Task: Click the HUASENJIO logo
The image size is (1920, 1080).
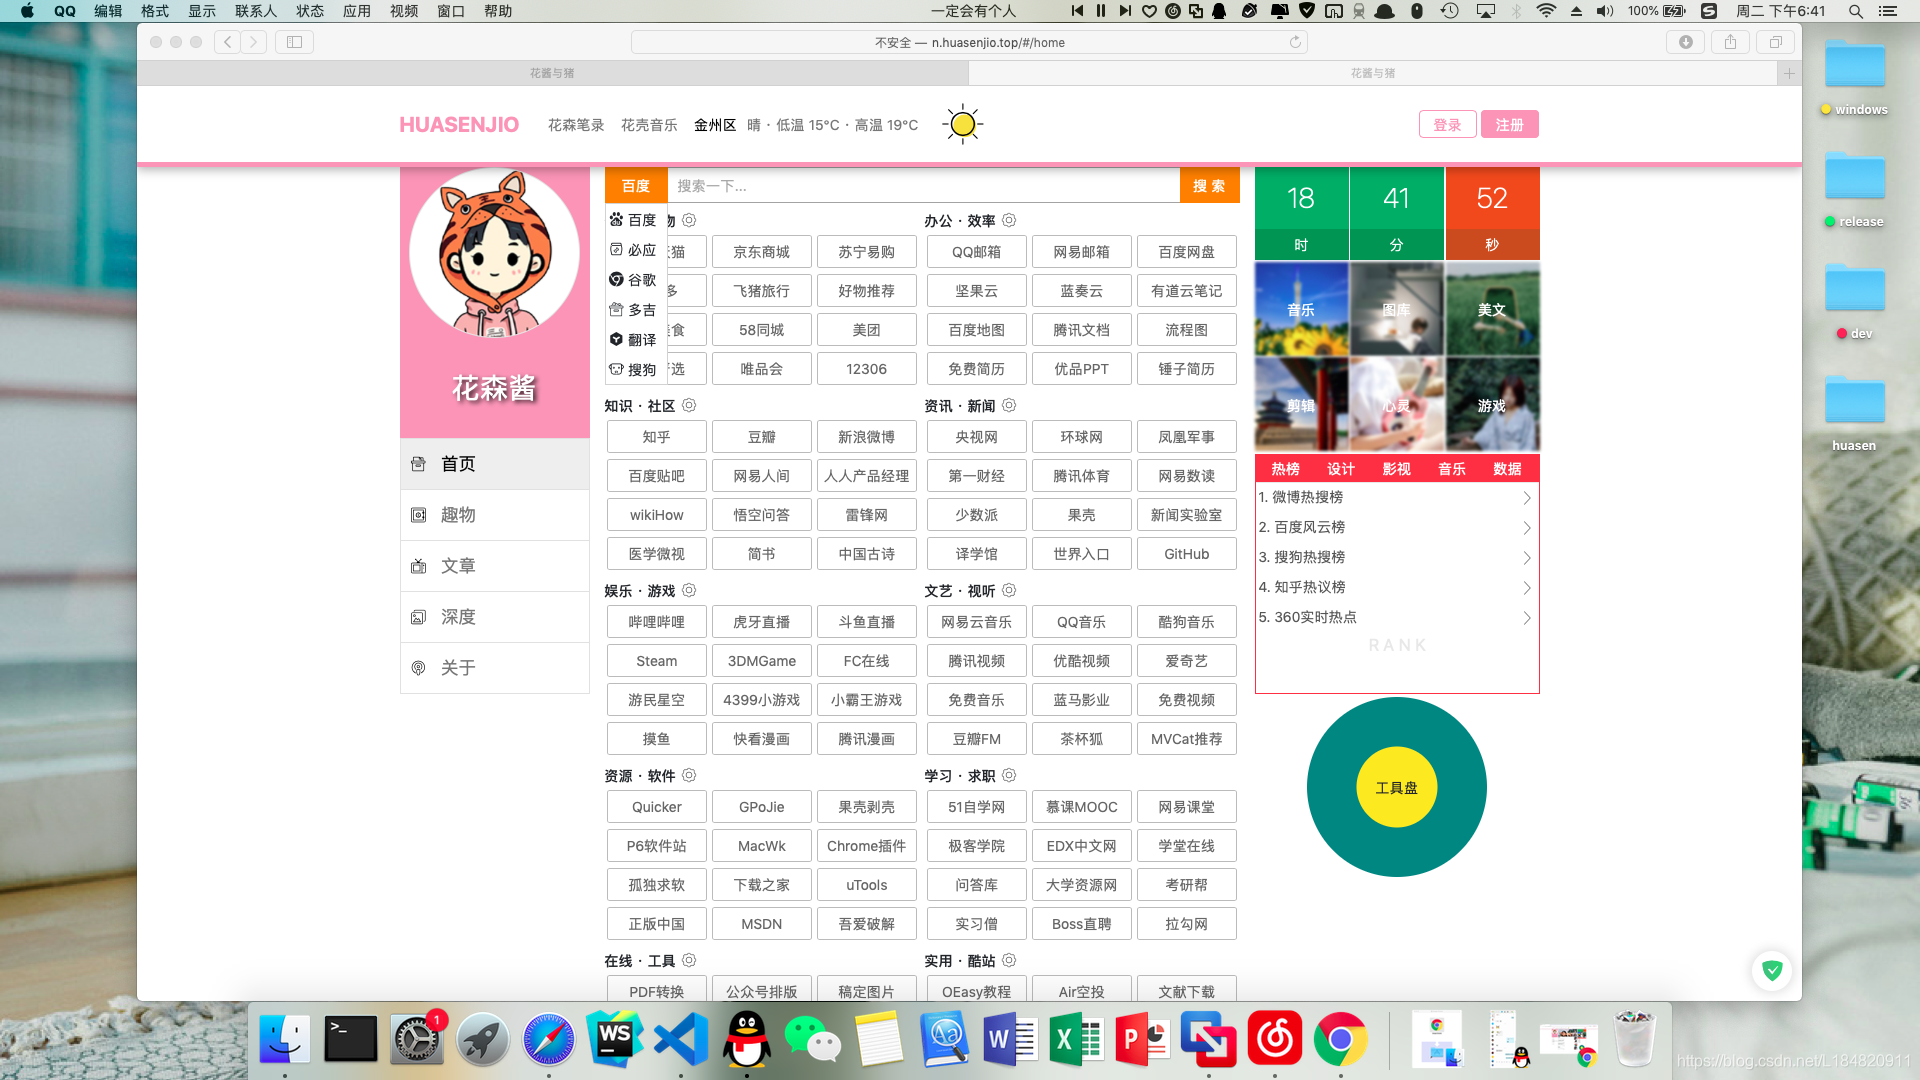Action: tap(459, 125)
